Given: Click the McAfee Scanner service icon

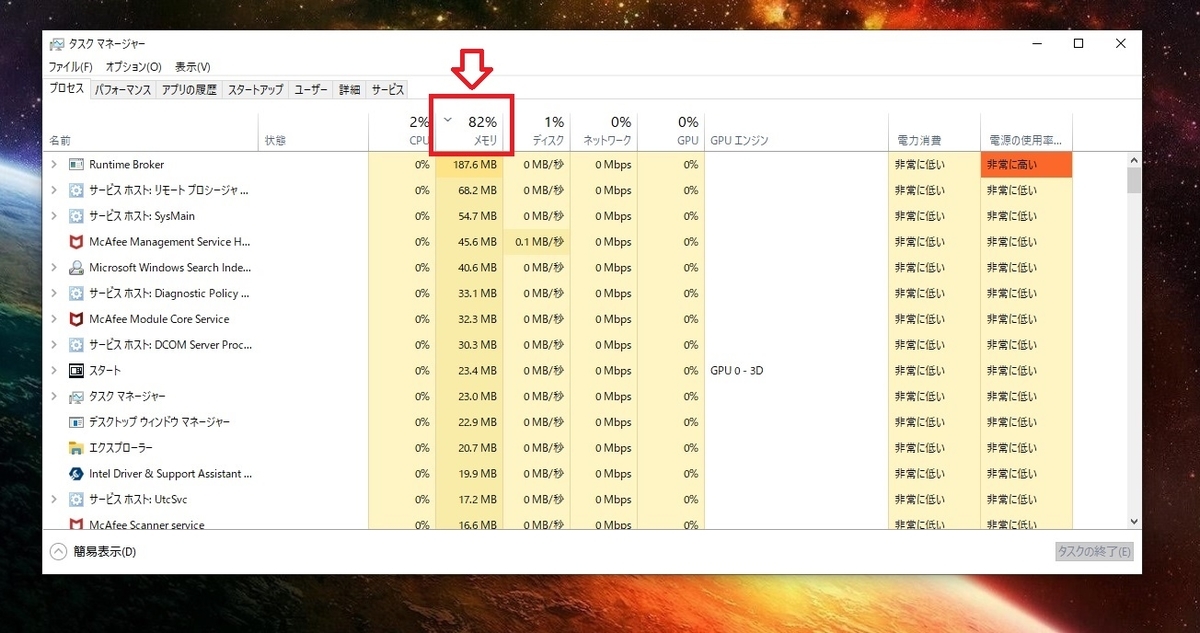Looking at the screenshot, I should 76,524.
